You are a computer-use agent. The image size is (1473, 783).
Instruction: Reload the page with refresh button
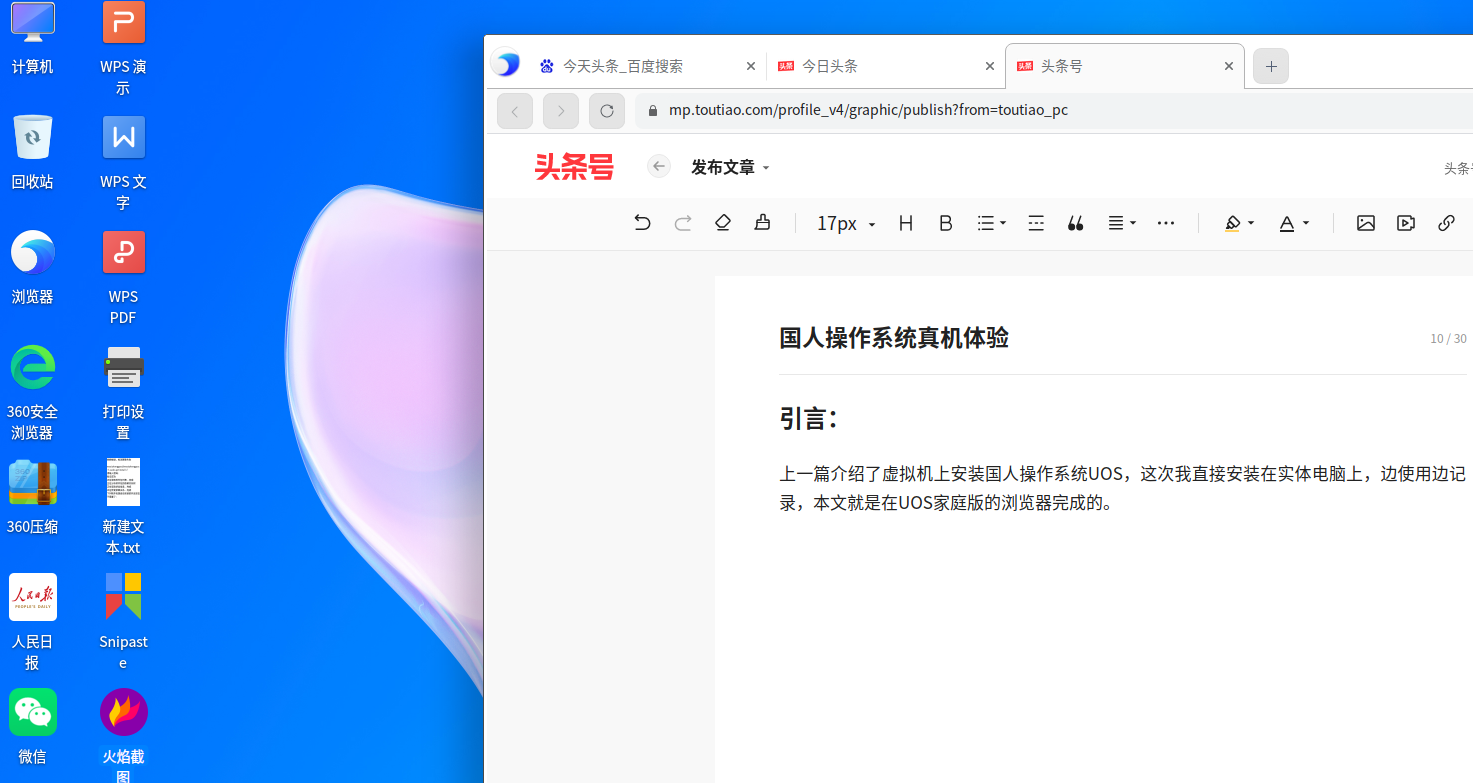click(x=607, y=111)
